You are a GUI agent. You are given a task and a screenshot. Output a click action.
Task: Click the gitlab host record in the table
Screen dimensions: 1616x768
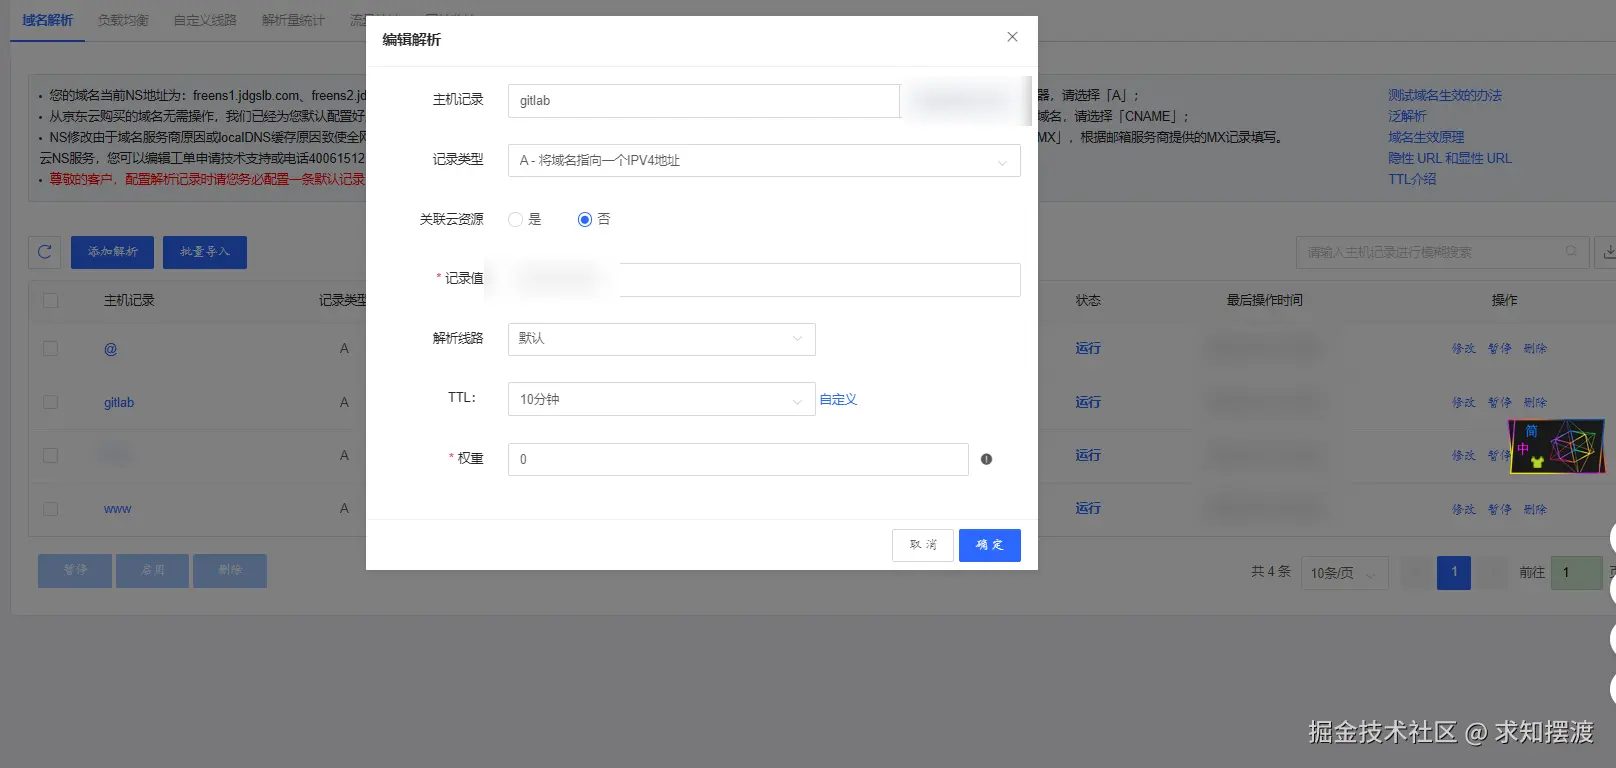[119, 403]
